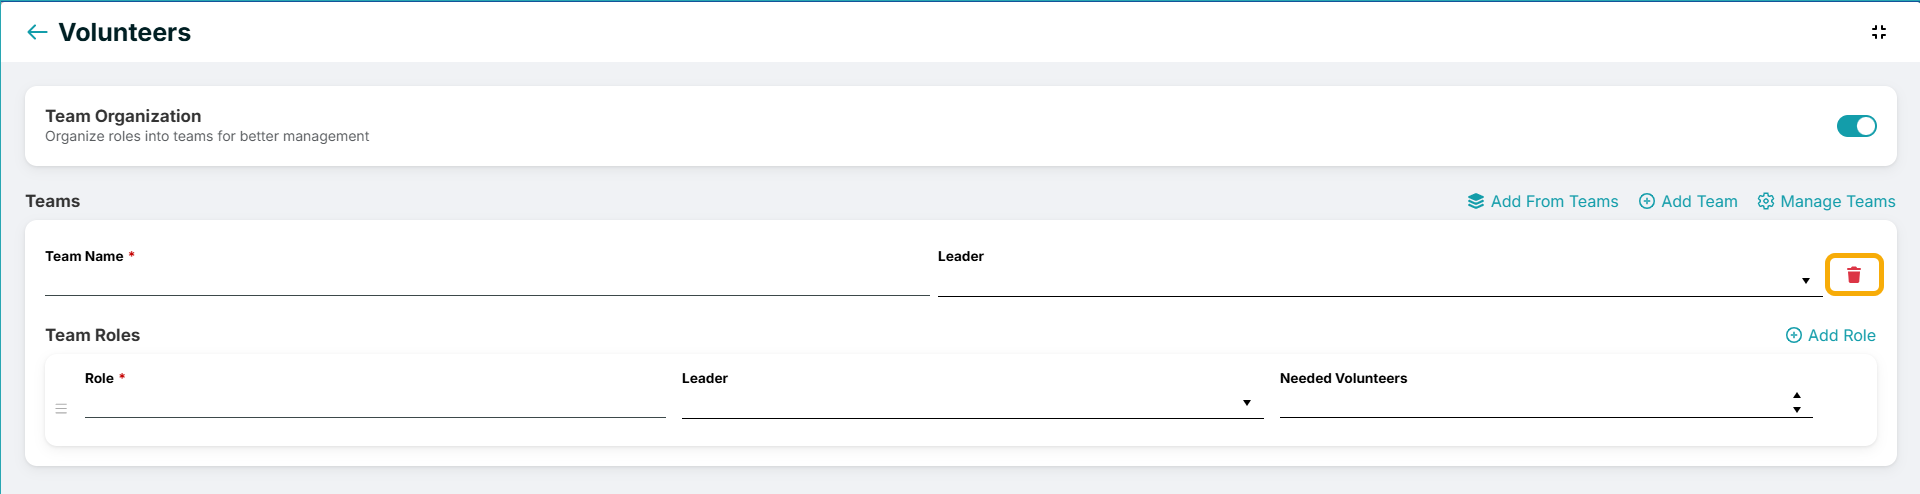Go back using the arrow beside Volunteers
1920x494 pixels.
(x=37, y=32)
